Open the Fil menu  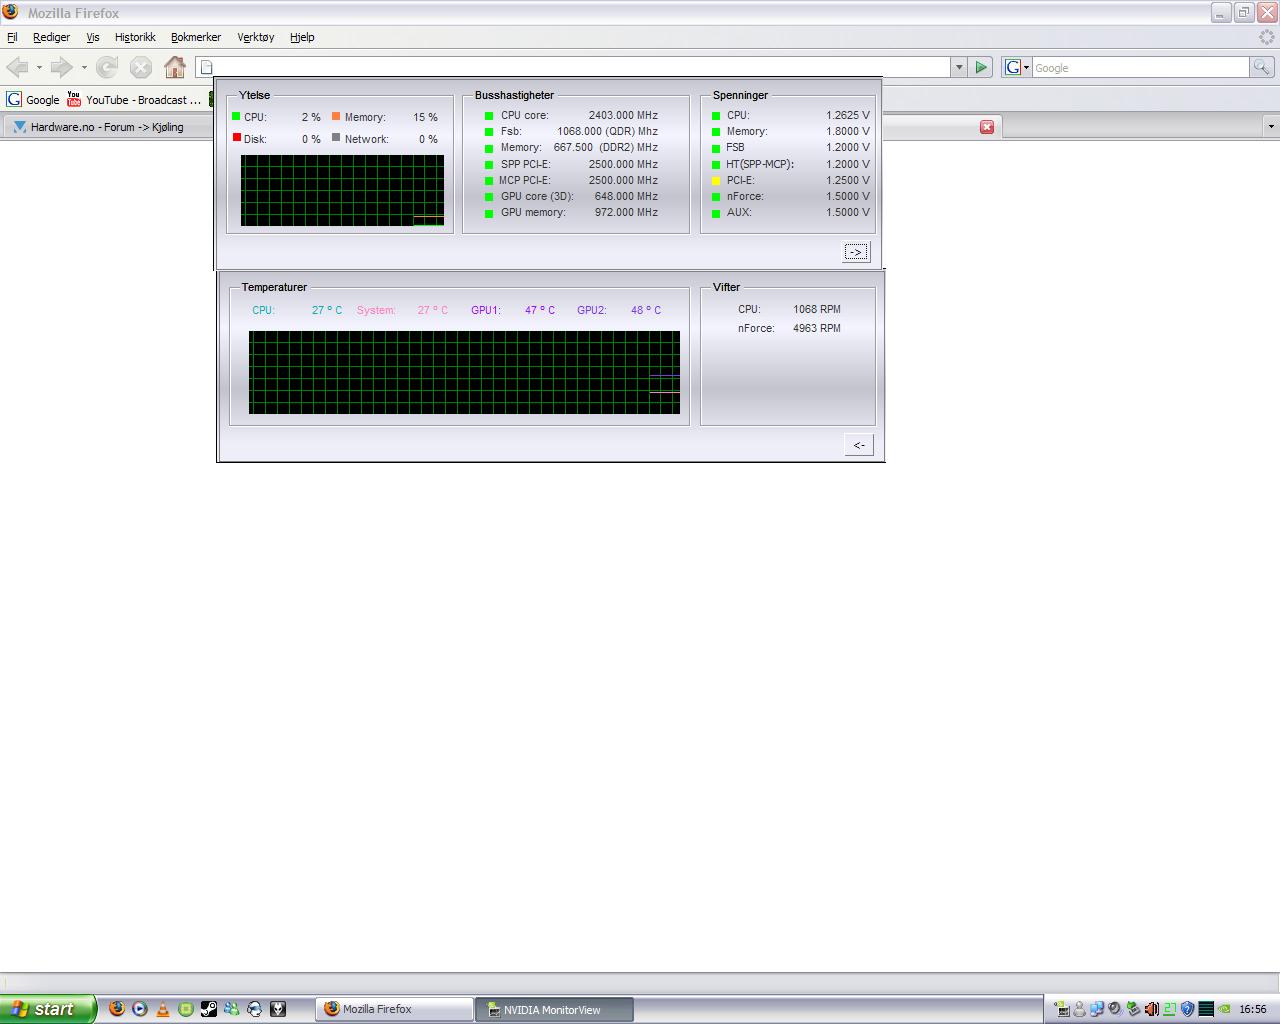tap(12, 37)
